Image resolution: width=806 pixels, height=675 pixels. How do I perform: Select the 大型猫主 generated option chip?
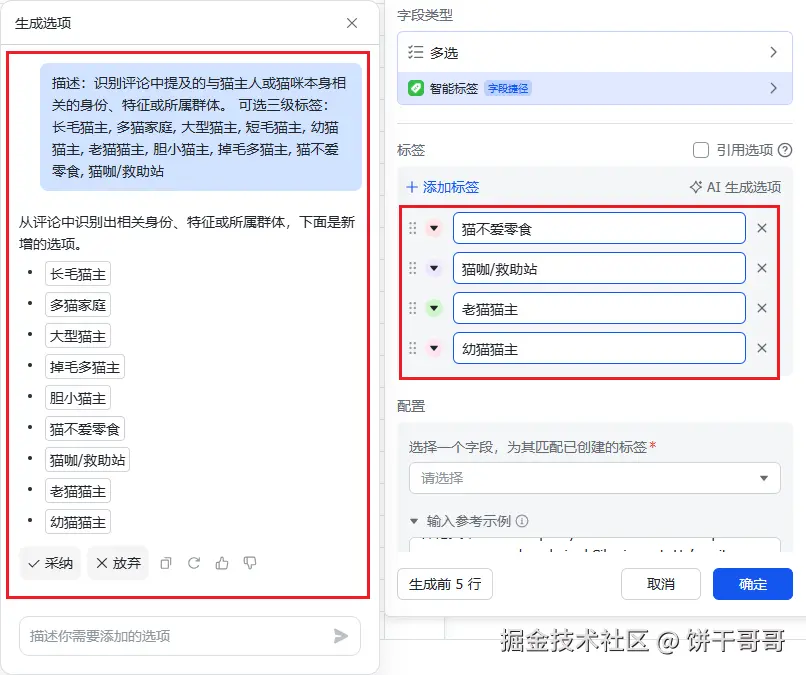(78, 336)
